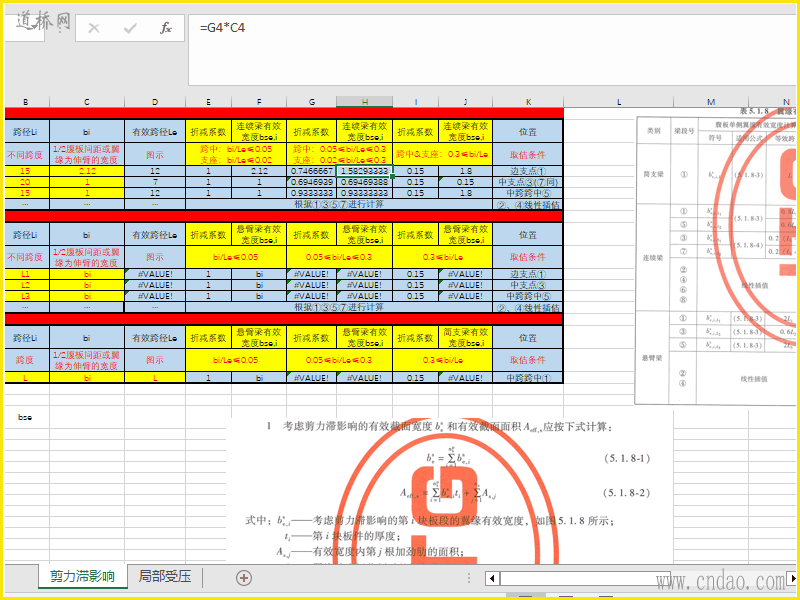The height and width of the screenshot is (600, 800).
Task: Switch to the 局部受压 sheet tab
Action: coord(165,577)
